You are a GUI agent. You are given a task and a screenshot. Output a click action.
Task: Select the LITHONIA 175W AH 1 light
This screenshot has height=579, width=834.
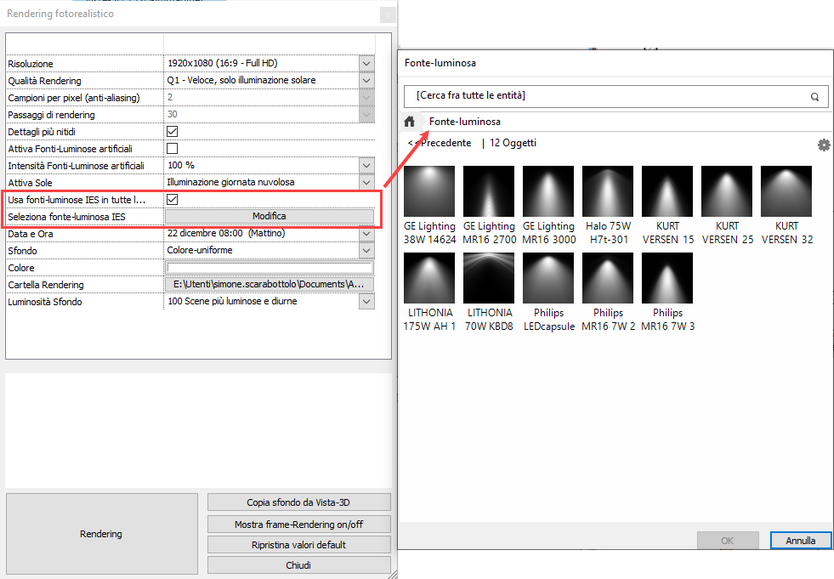click(x=429, y=292)
